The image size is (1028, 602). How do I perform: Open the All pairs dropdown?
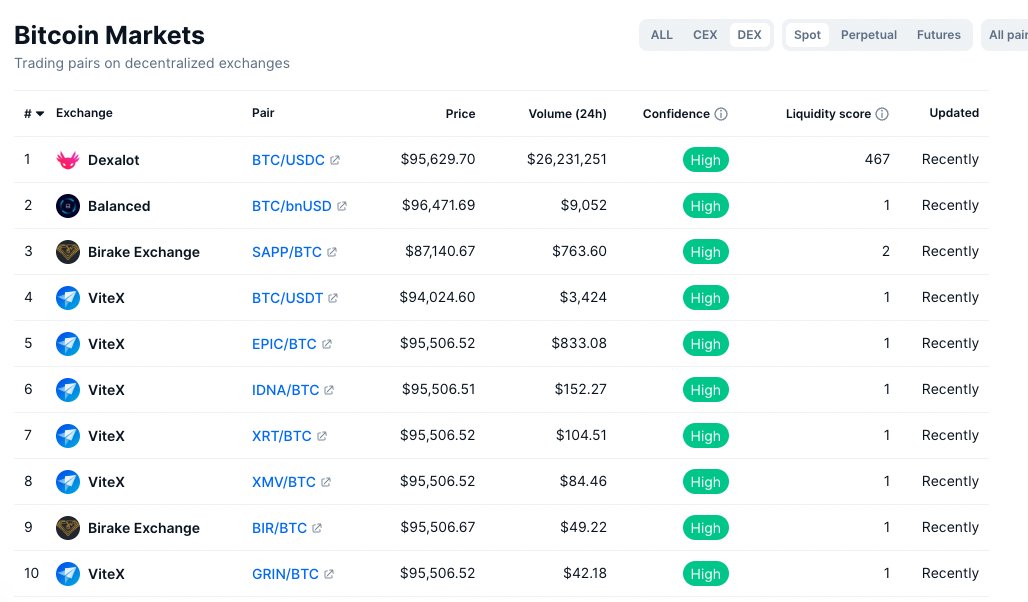point(1010,34)
